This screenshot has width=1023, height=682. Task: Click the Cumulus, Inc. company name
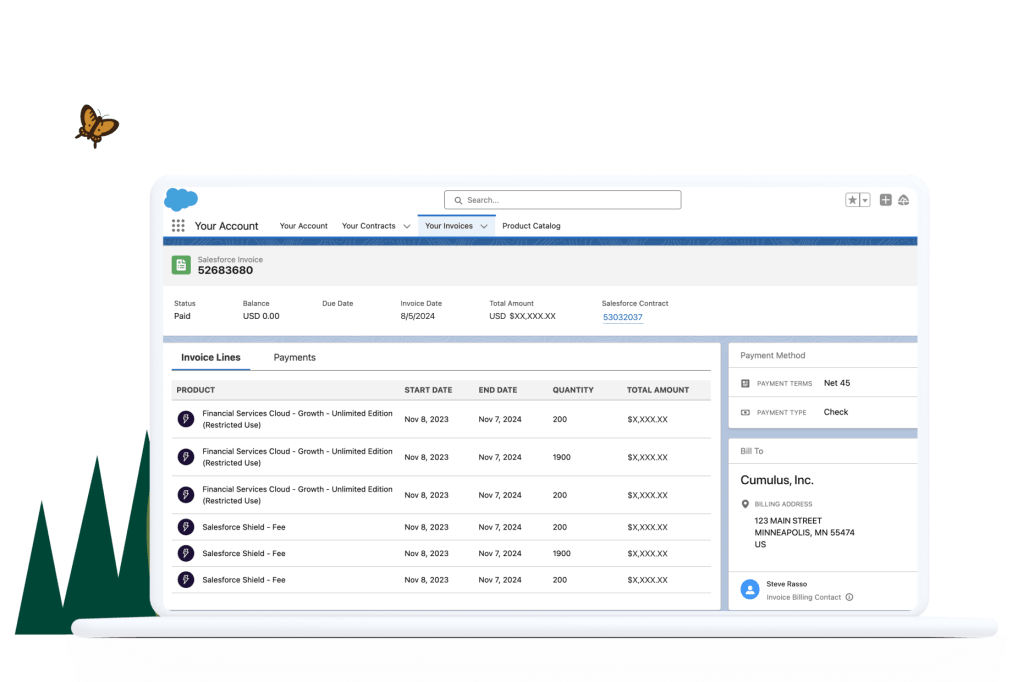[777, 480]
